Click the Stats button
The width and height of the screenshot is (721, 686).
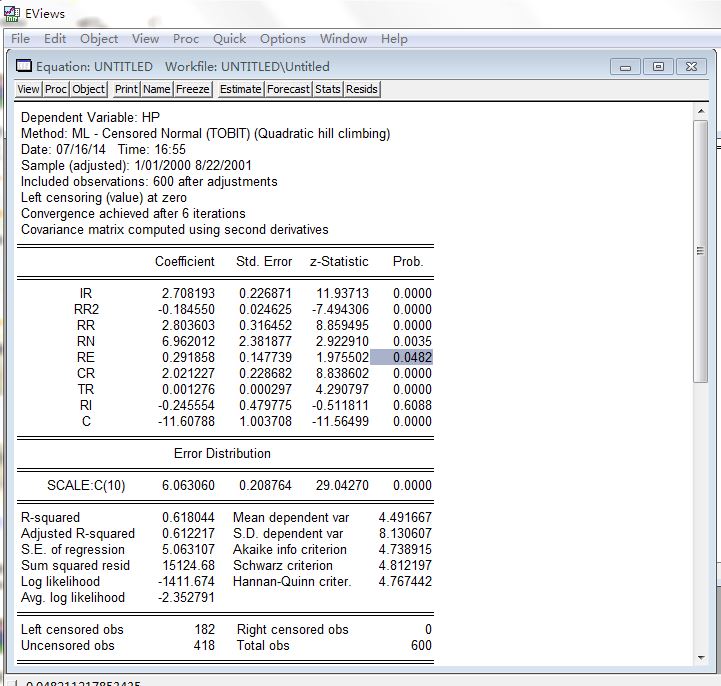[x=328, y=89]
